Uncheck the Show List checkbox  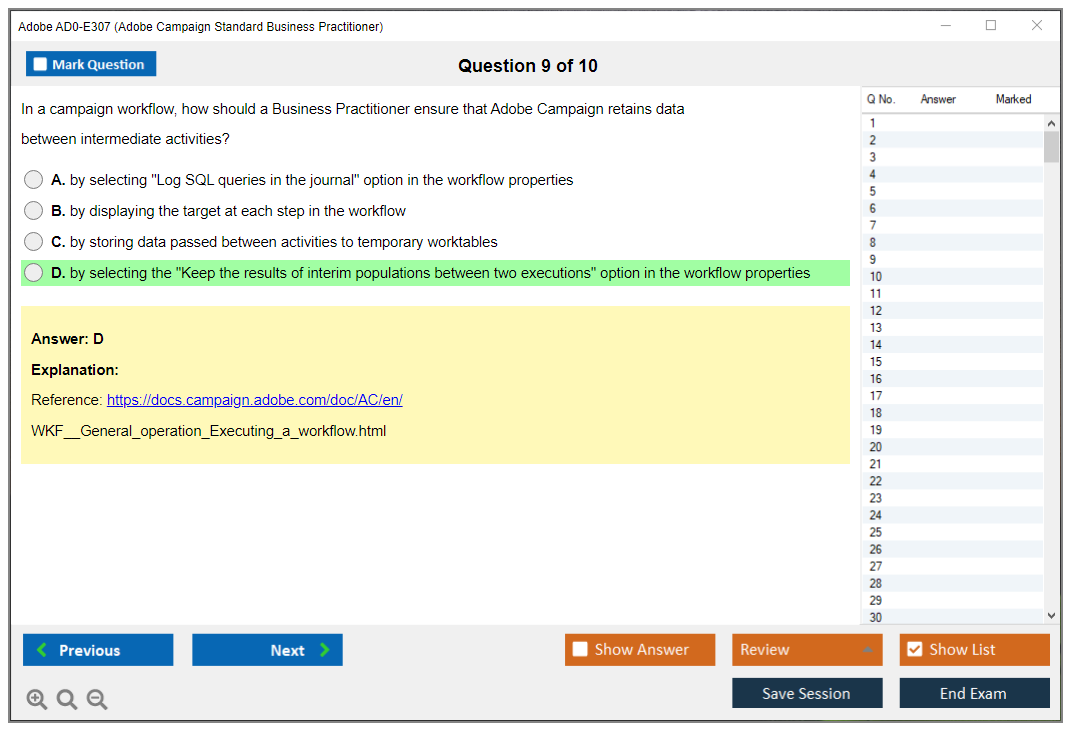[914, 650]
